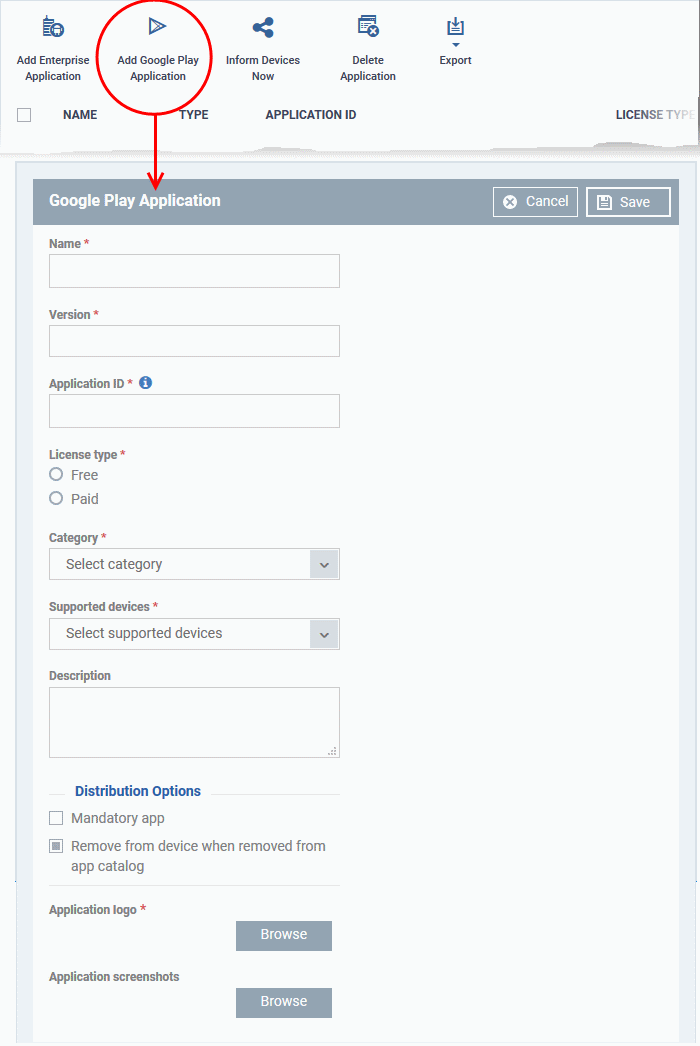The width and height of the screenshot is (700, 1046).
Task: Click inside the Version input field
Action: pyautogui.click(x=194, y=341)
